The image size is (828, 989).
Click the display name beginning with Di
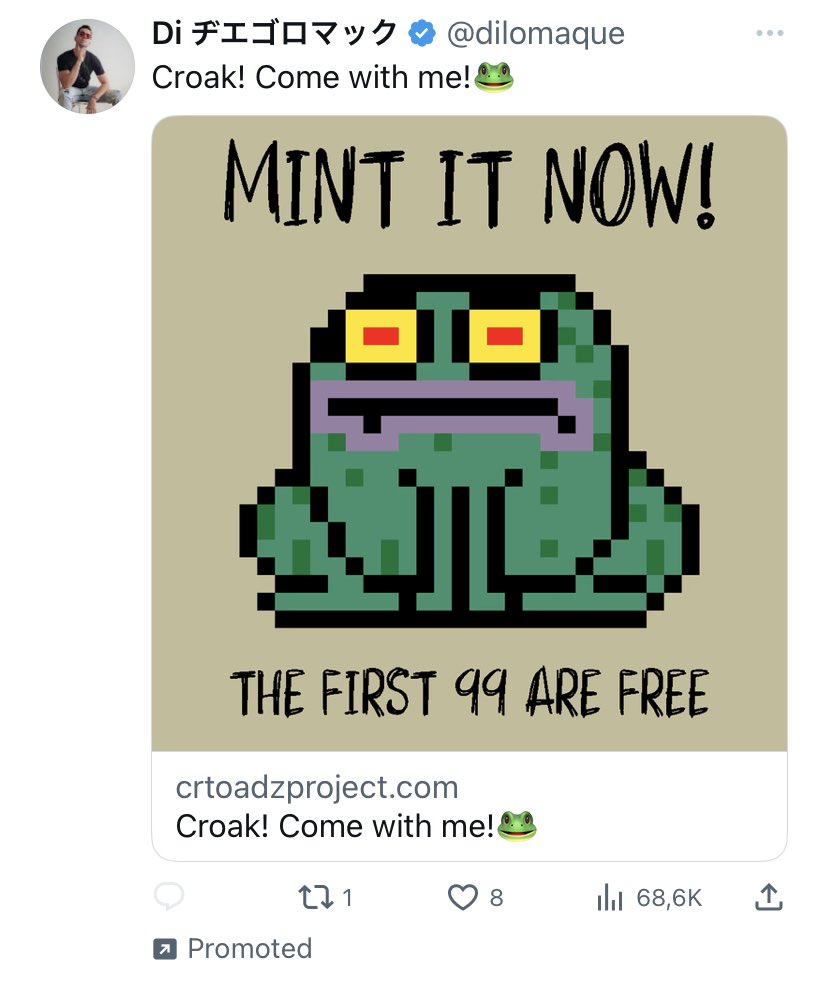274,34
